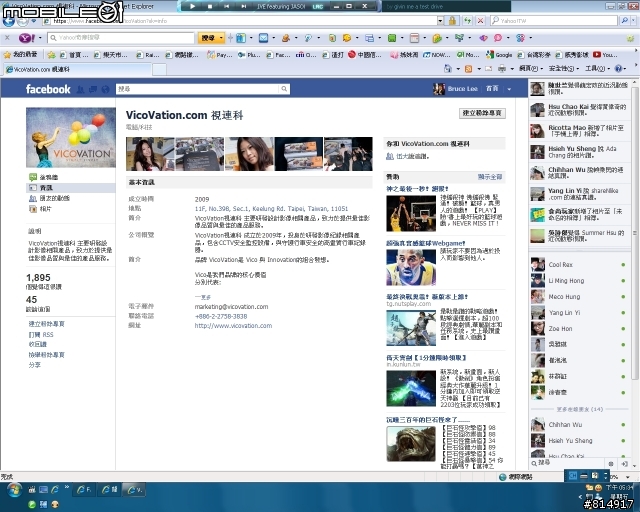Click the 建立粉絲專頁 button
Screen dimensions: 640x512
click(482, 113)
